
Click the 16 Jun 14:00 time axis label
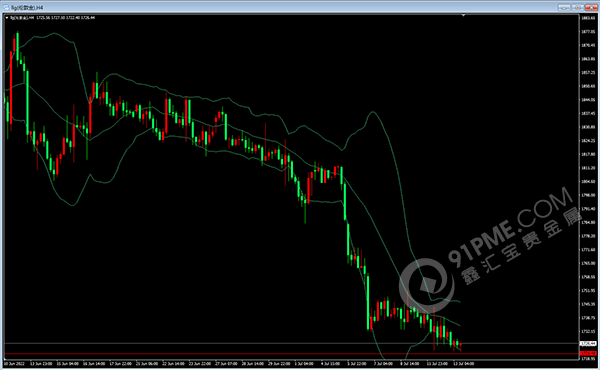pos(94,364)
